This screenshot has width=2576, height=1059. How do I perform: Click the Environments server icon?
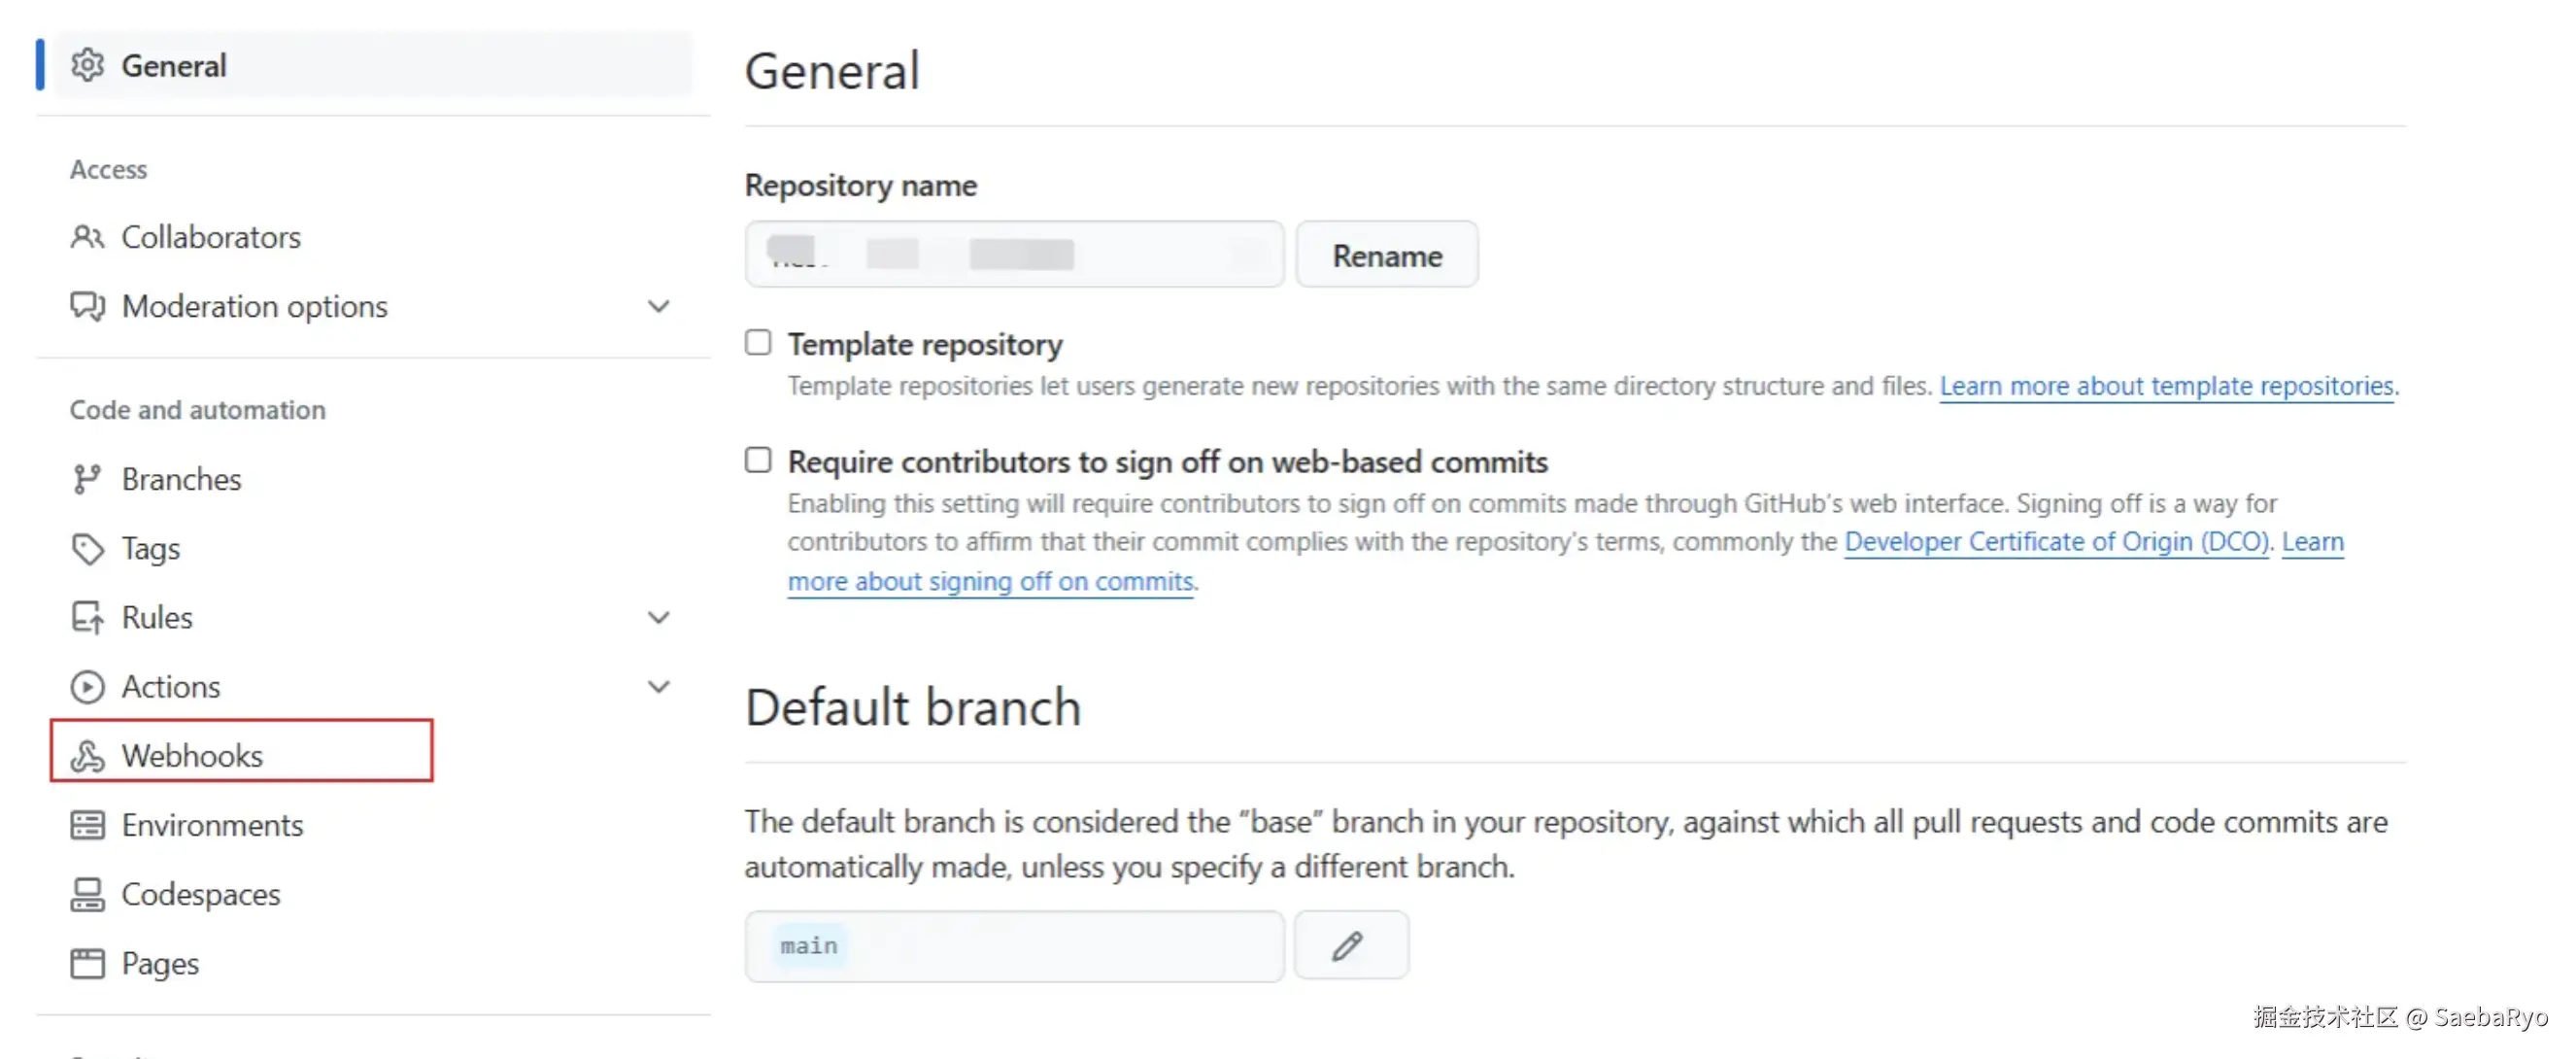[88, 825]
